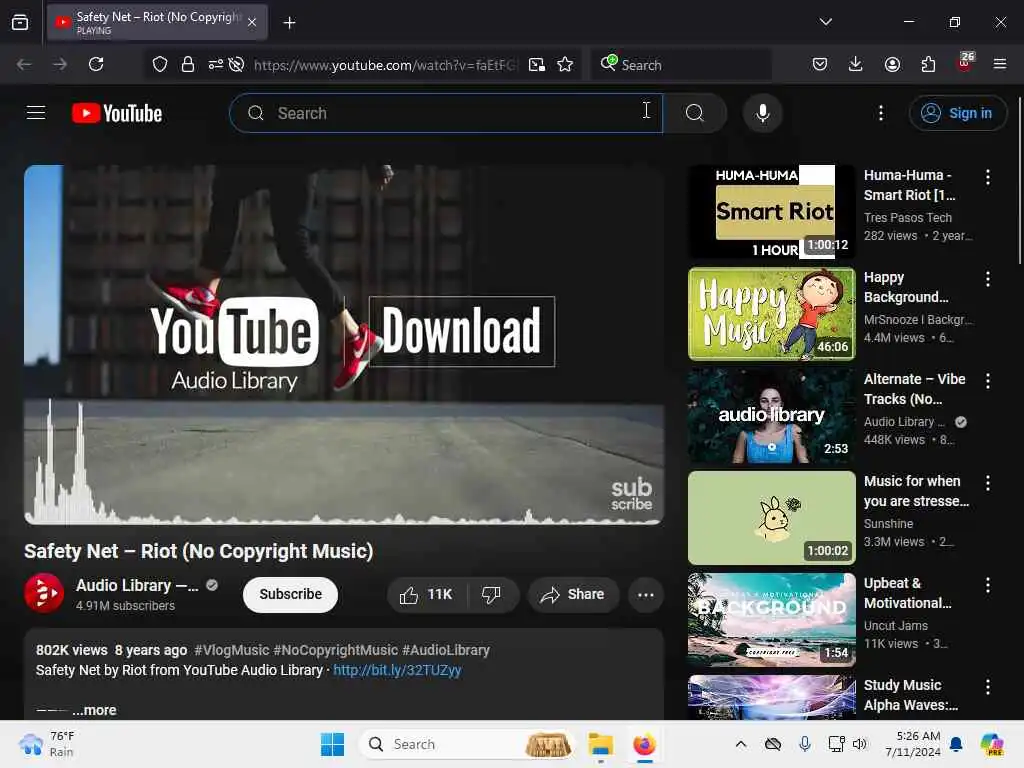Show site security padlock info

click(188, 64)
